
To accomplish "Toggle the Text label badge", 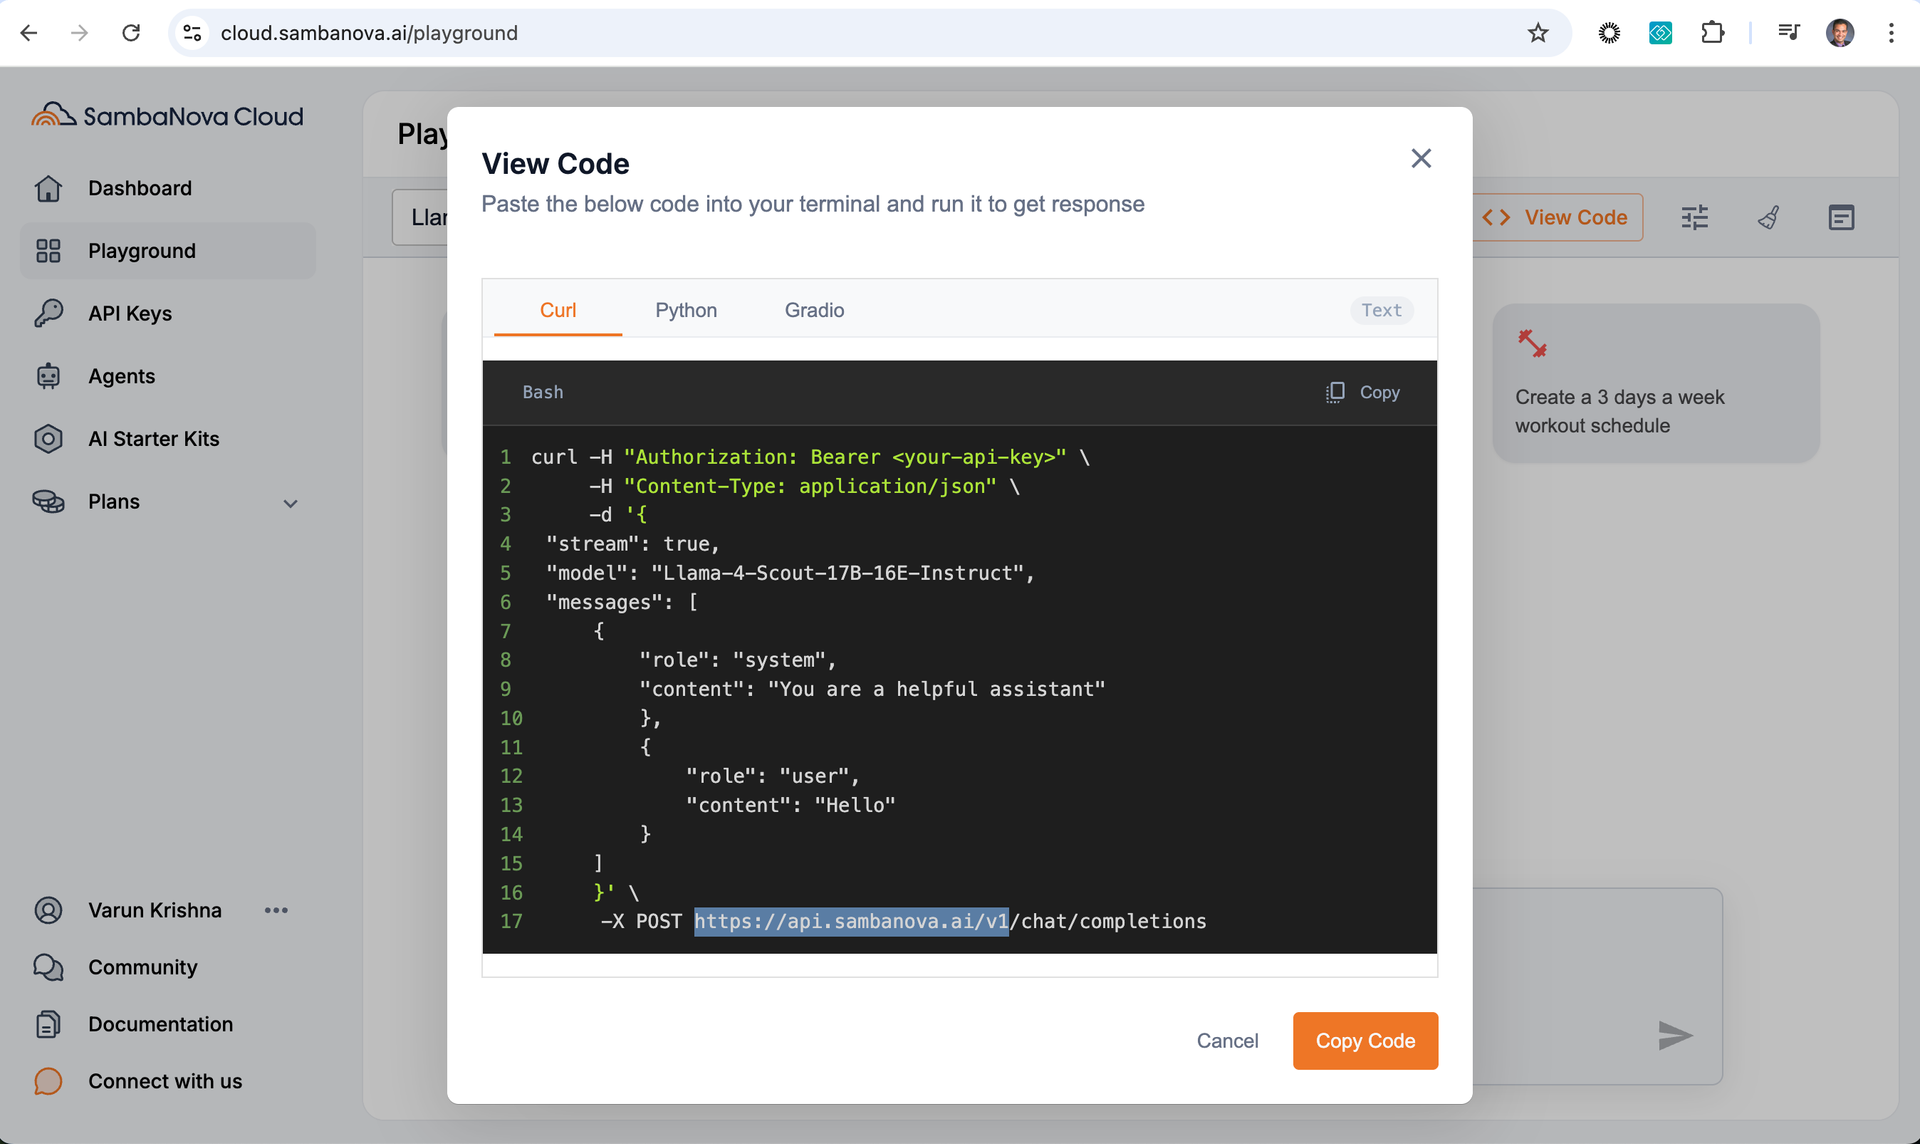I will click(1381, 310).
